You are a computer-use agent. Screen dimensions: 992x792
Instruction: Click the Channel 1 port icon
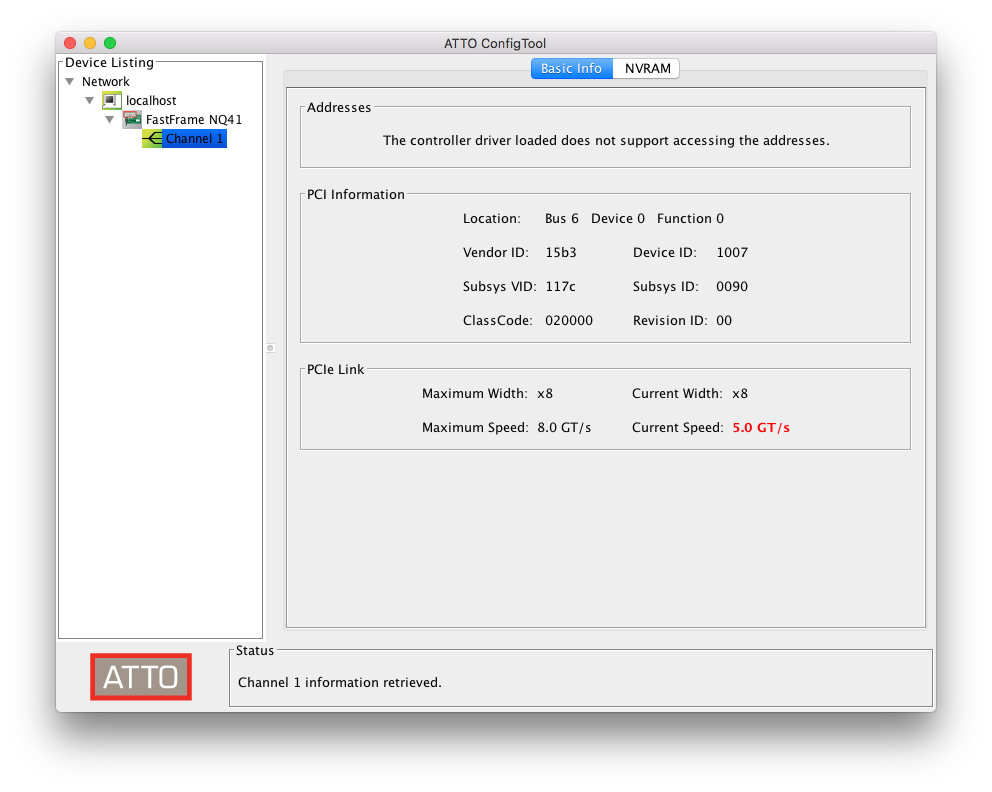(x=152, y=138)
